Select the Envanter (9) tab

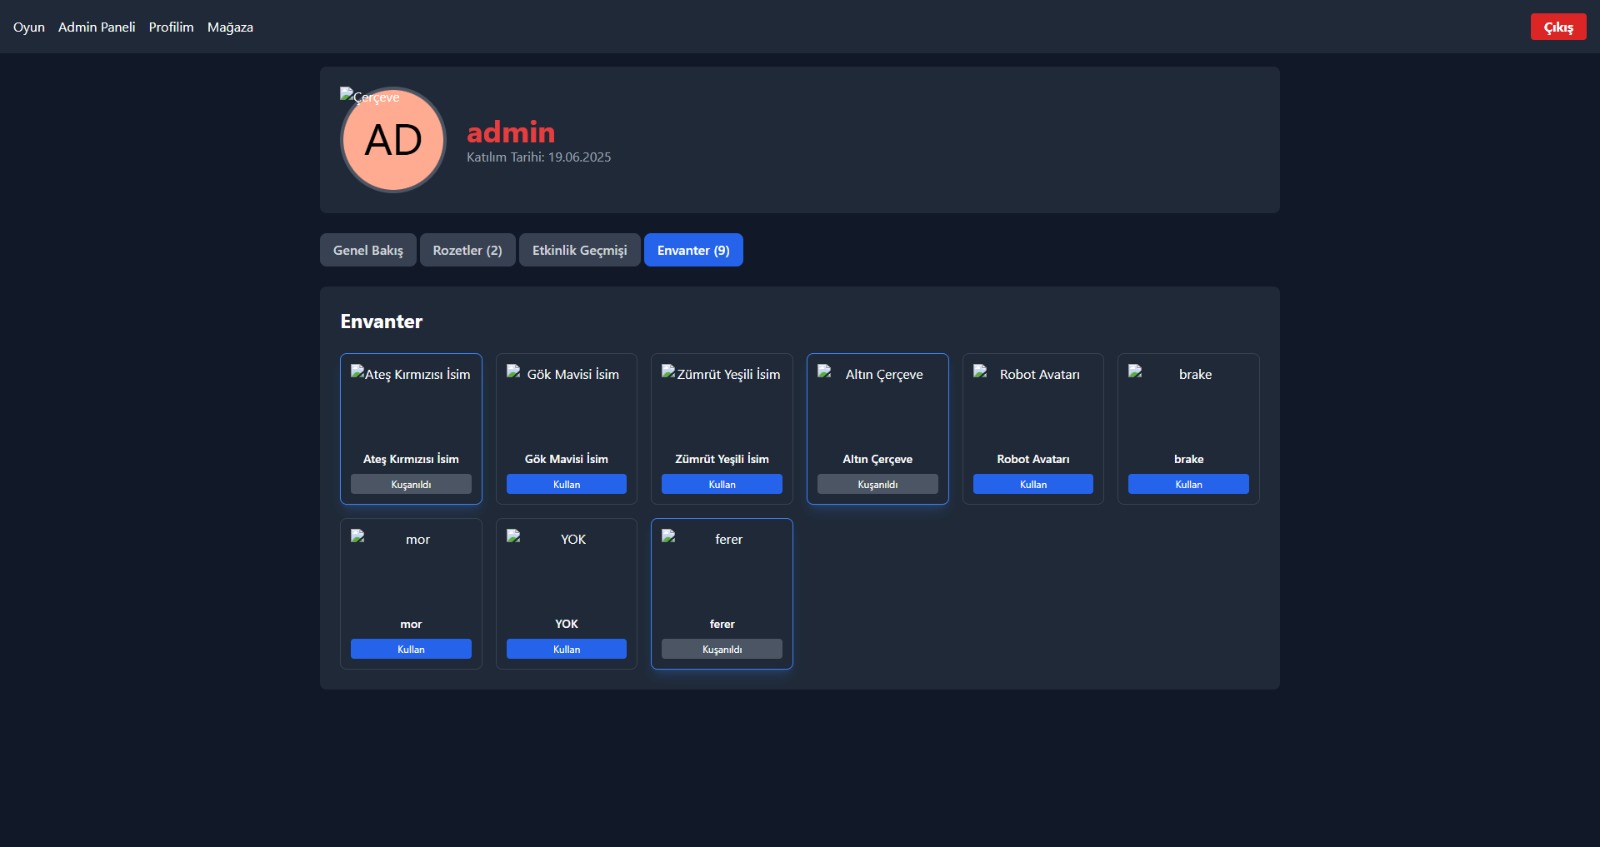point(693,250)
